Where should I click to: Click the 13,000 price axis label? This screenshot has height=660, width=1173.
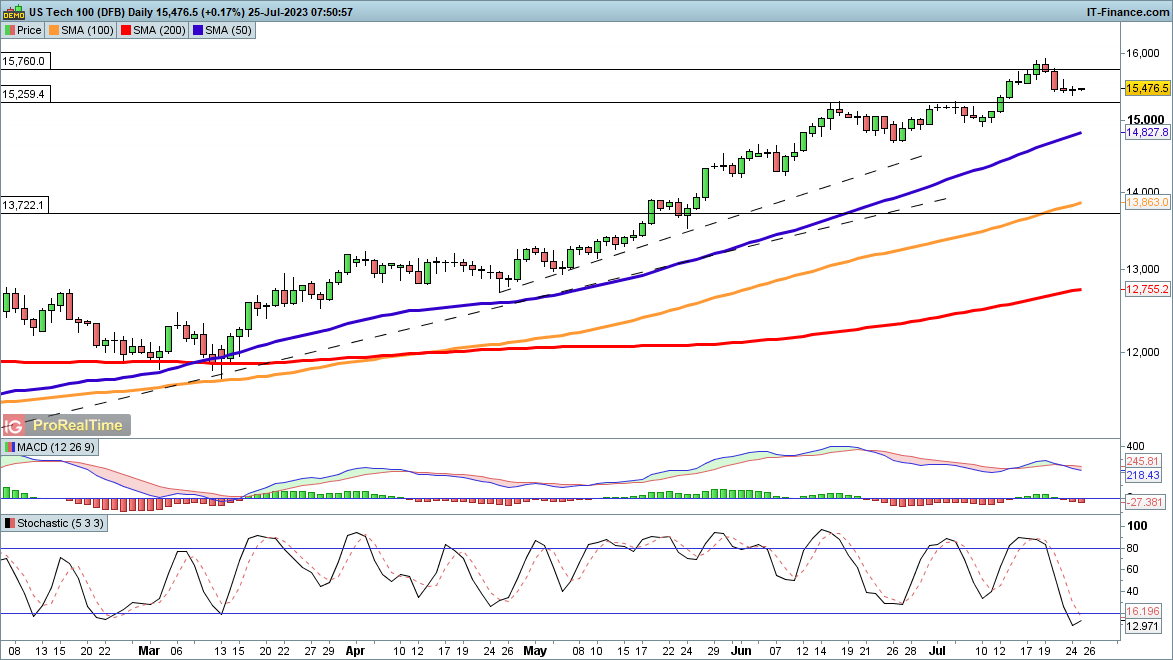click(x=1145, y=269)
